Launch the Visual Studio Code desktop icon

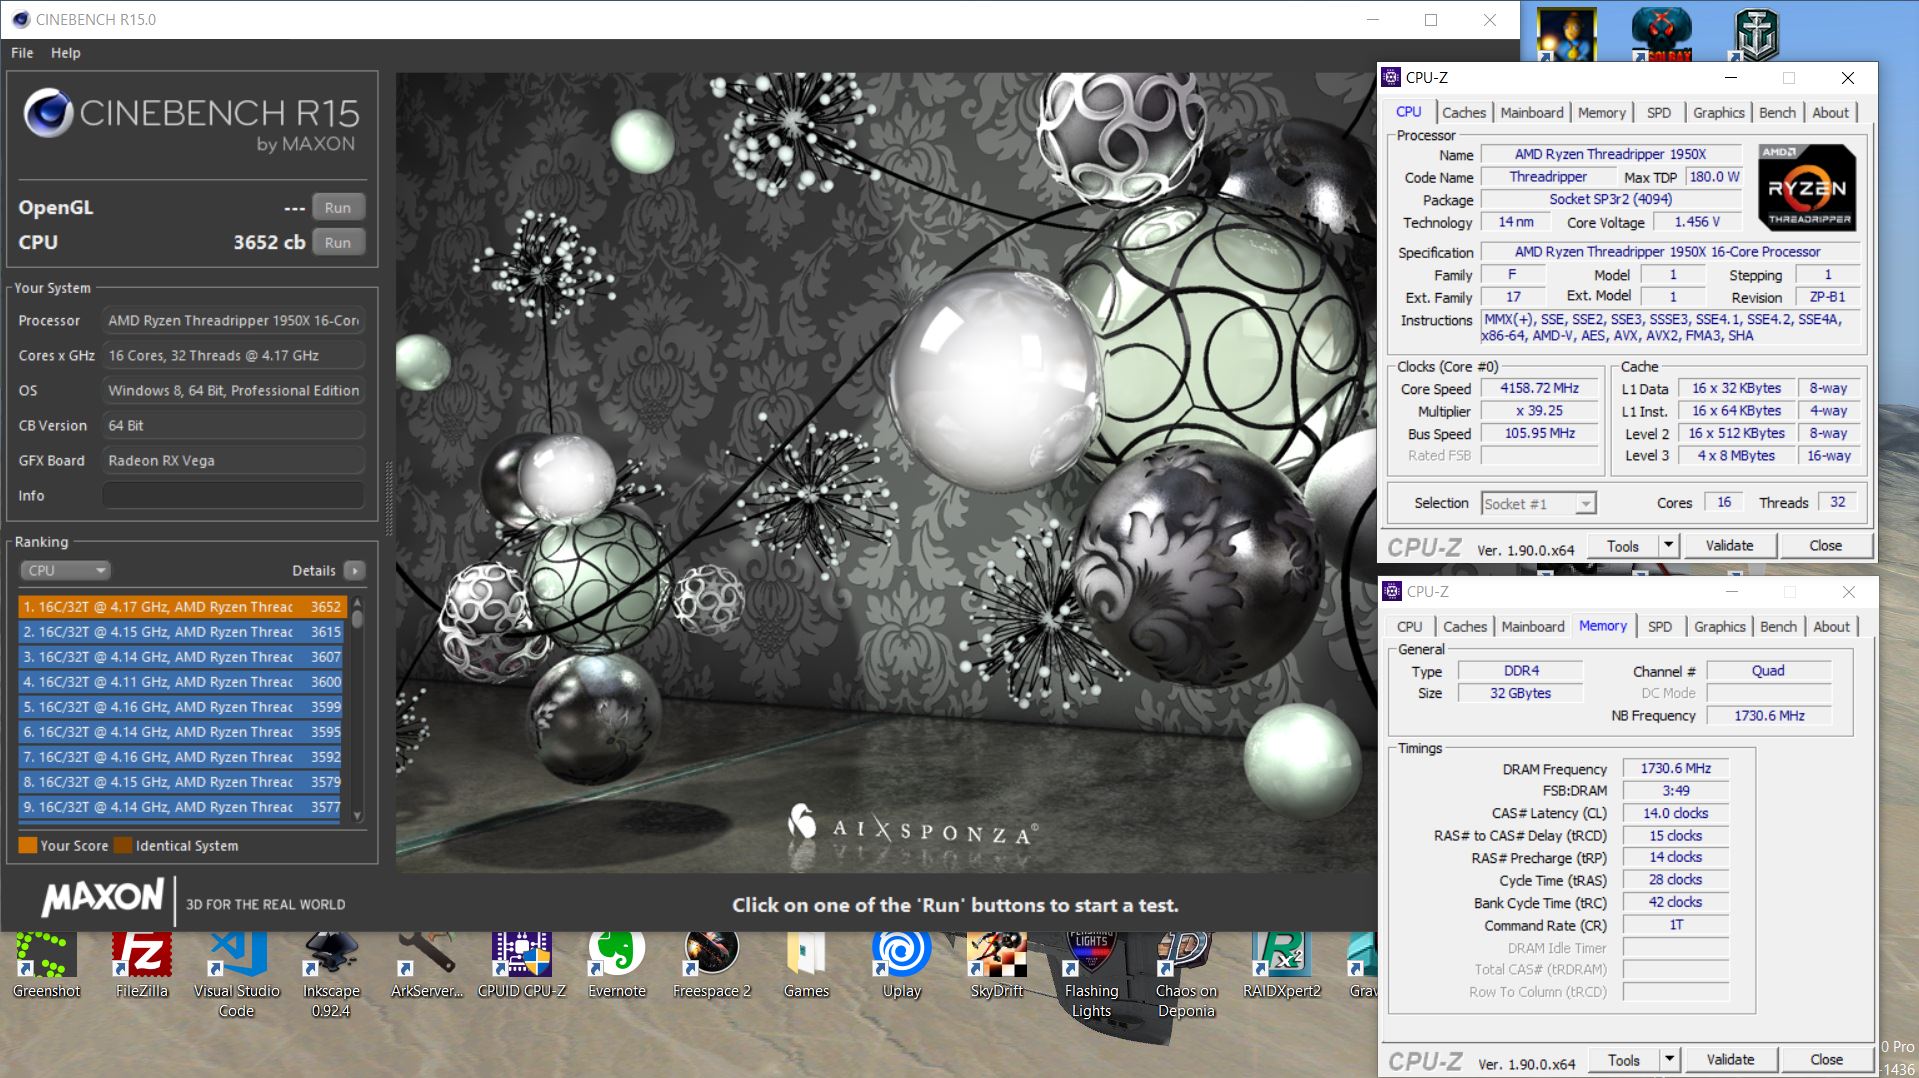236,973
